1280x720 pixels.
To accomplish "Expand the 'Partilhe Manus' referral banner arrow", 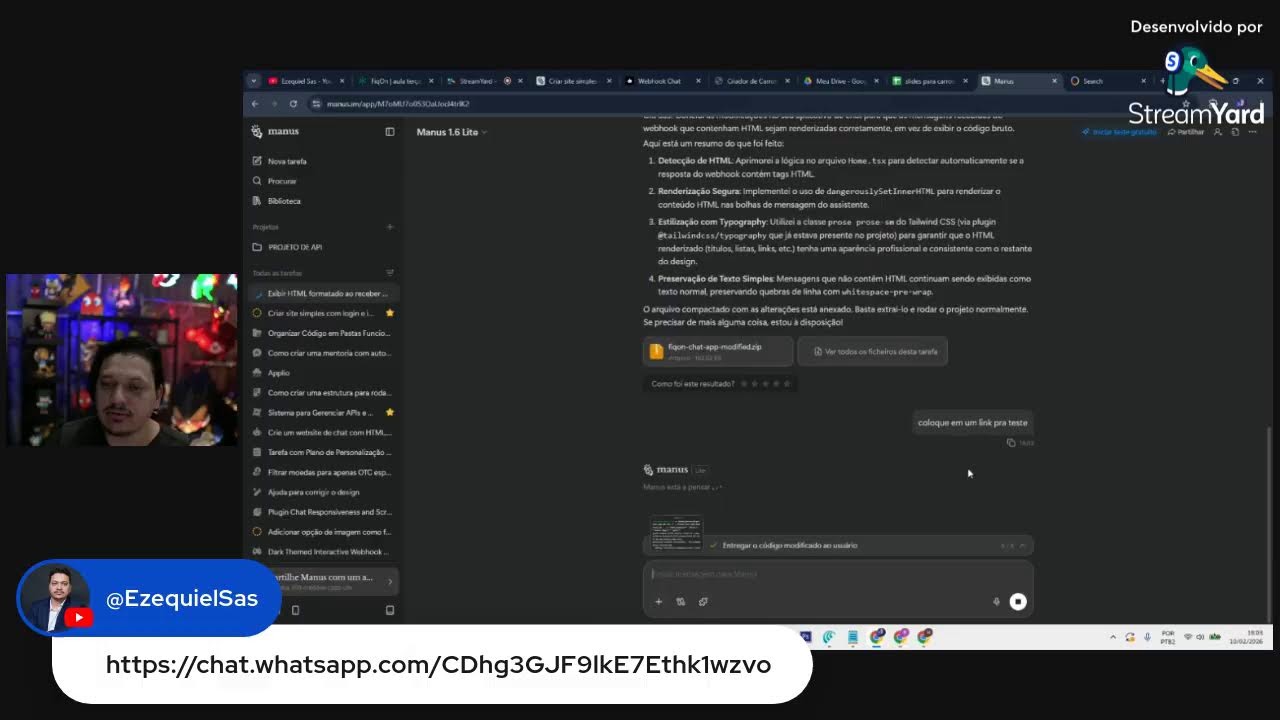I will [390, 581].
